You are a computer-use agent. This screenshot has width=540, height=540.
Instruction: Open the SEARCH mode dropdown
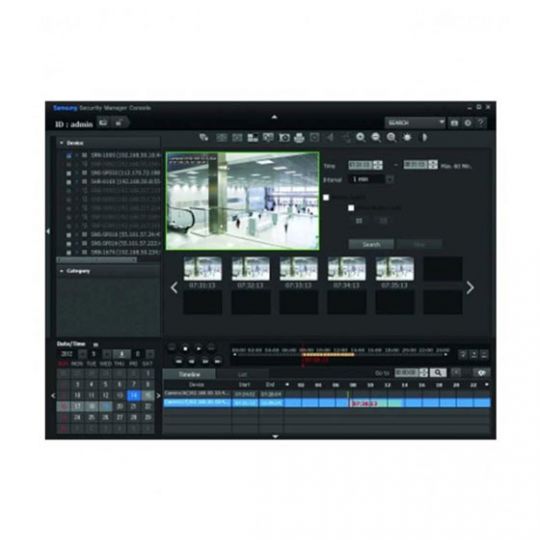[415, 123]
